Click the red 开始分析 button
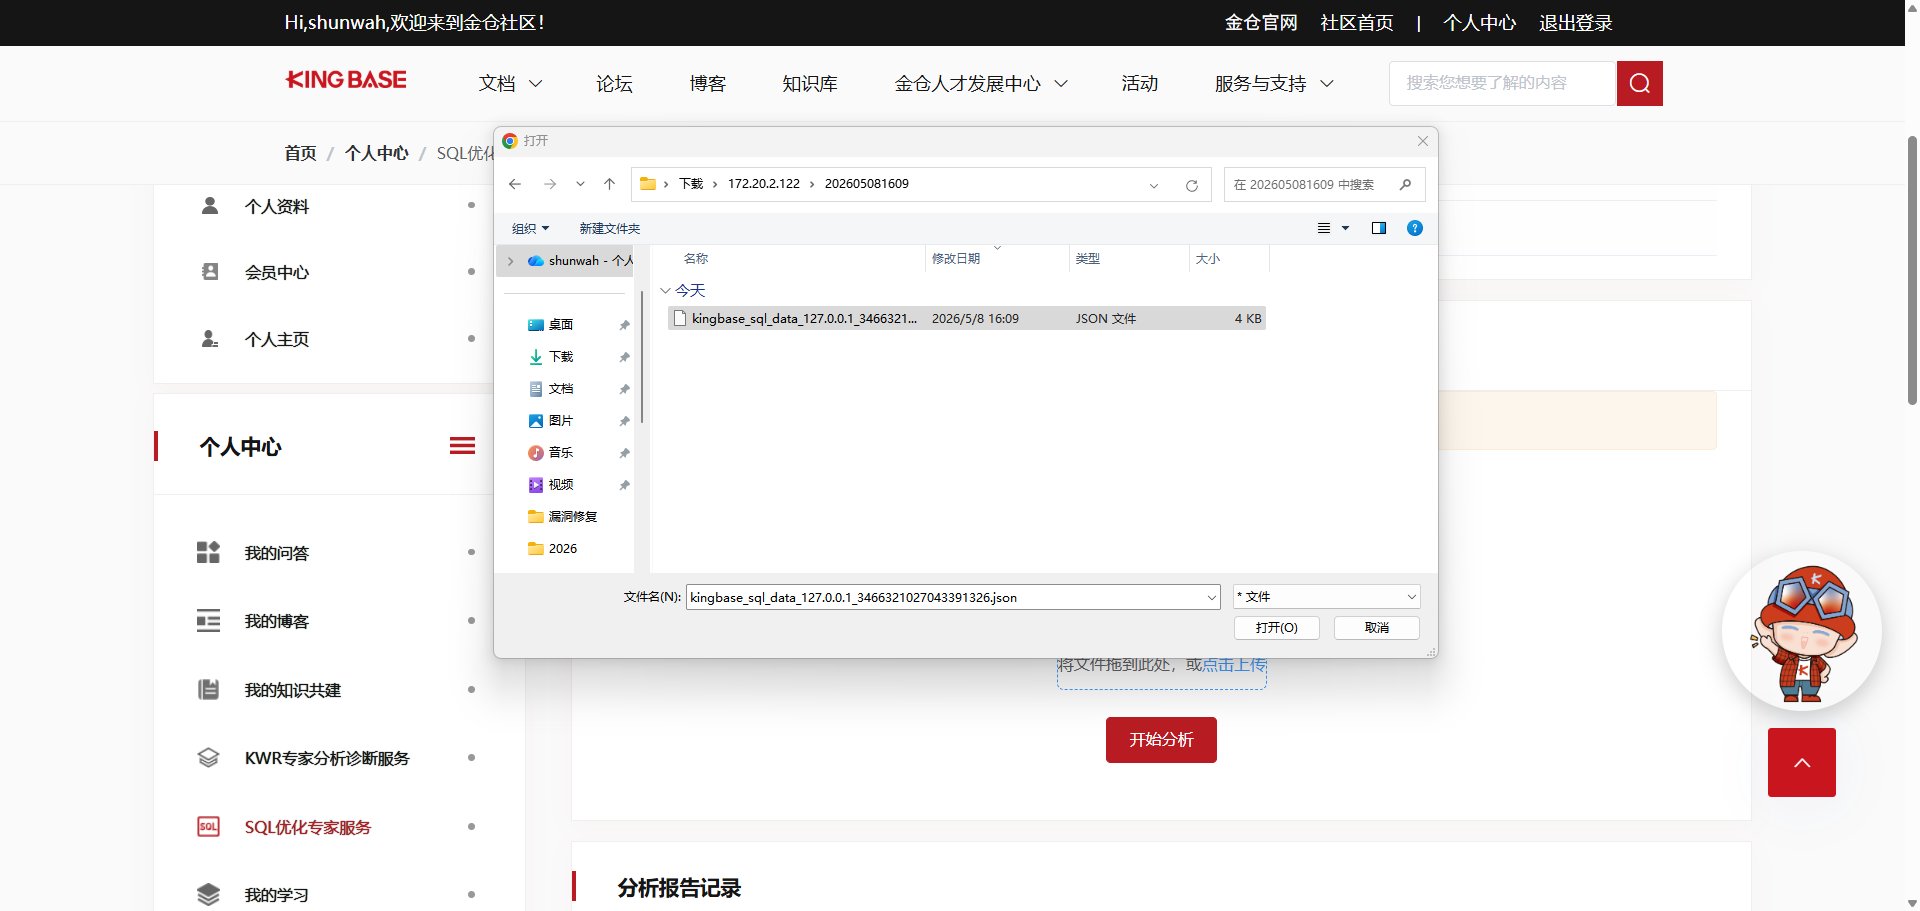 click(1161, 740)
